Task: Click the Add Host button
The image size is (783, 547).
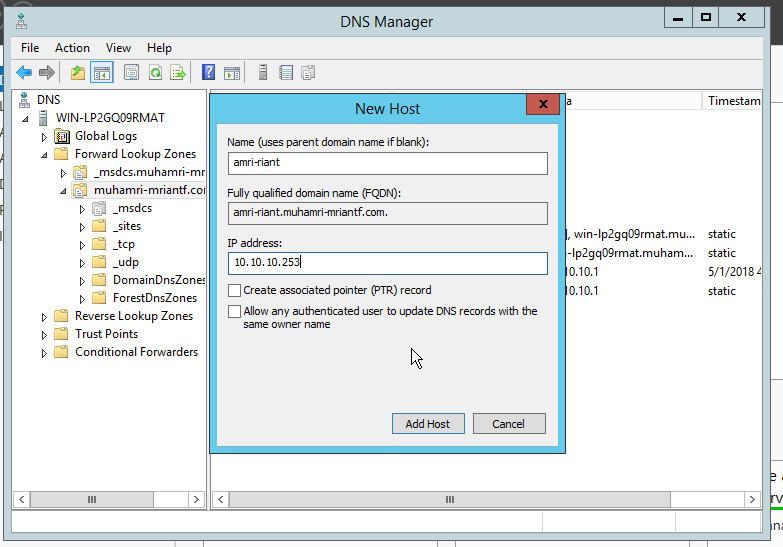Action: click(x=428, y=424)
